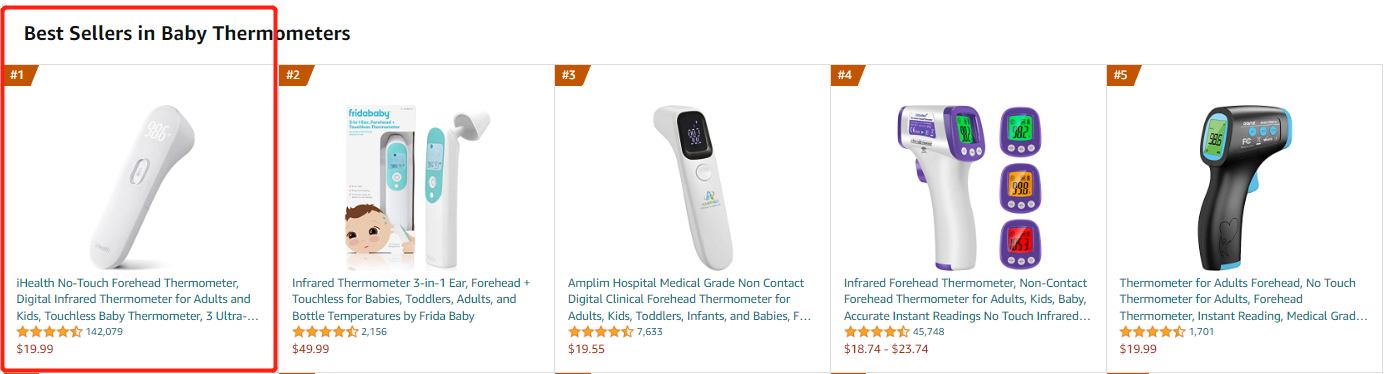Click the #1 bestseller rank badge
1384x374 pixels.
pos(19,75)
